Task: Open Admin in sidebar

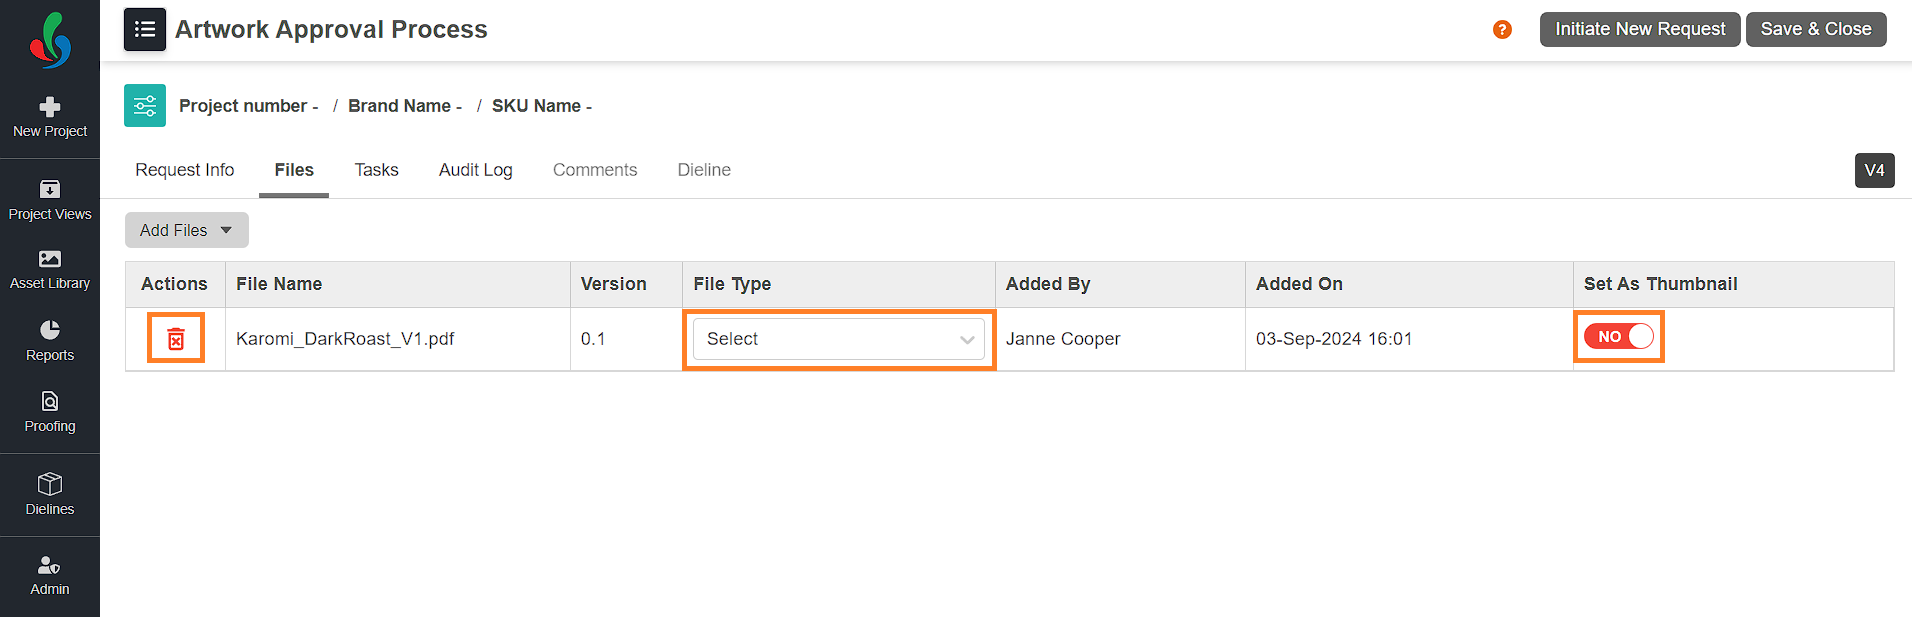Action: 50,576
